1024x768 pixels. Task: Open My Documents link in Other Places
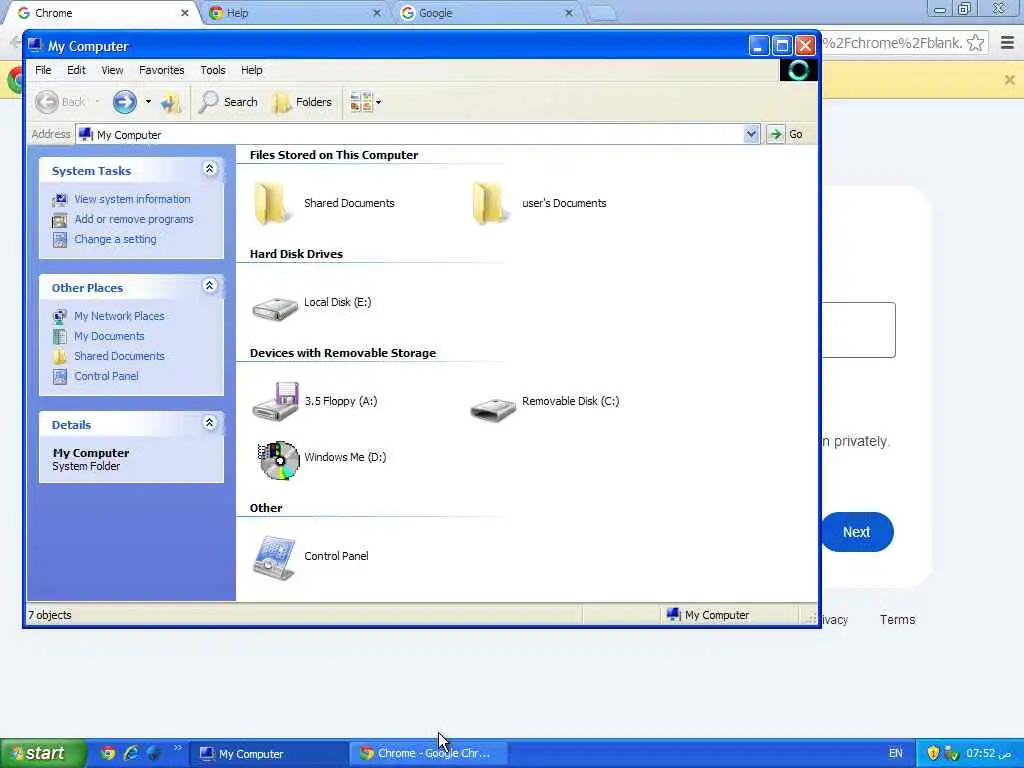pyautogui.click(x=109, y=336)
